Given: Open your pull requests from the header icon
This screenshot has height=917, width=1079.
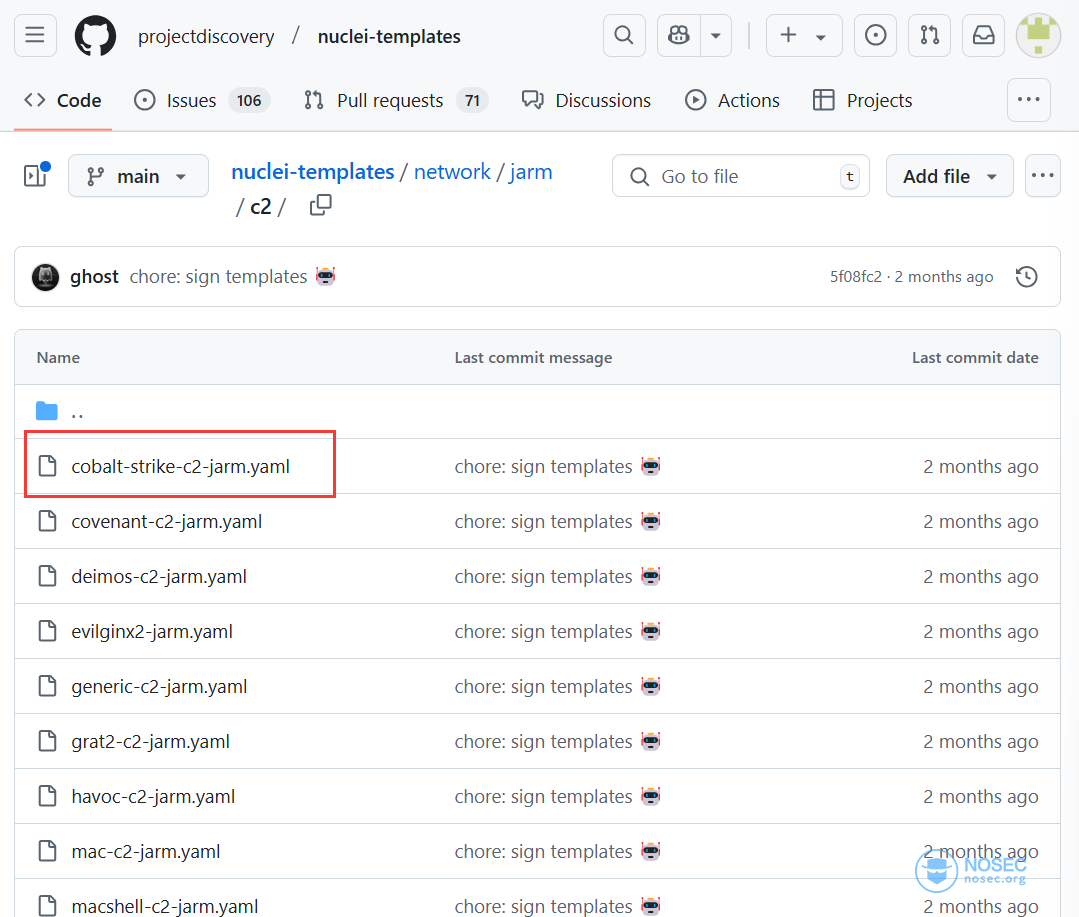Looking at the screenshot, I should [930, 35].
